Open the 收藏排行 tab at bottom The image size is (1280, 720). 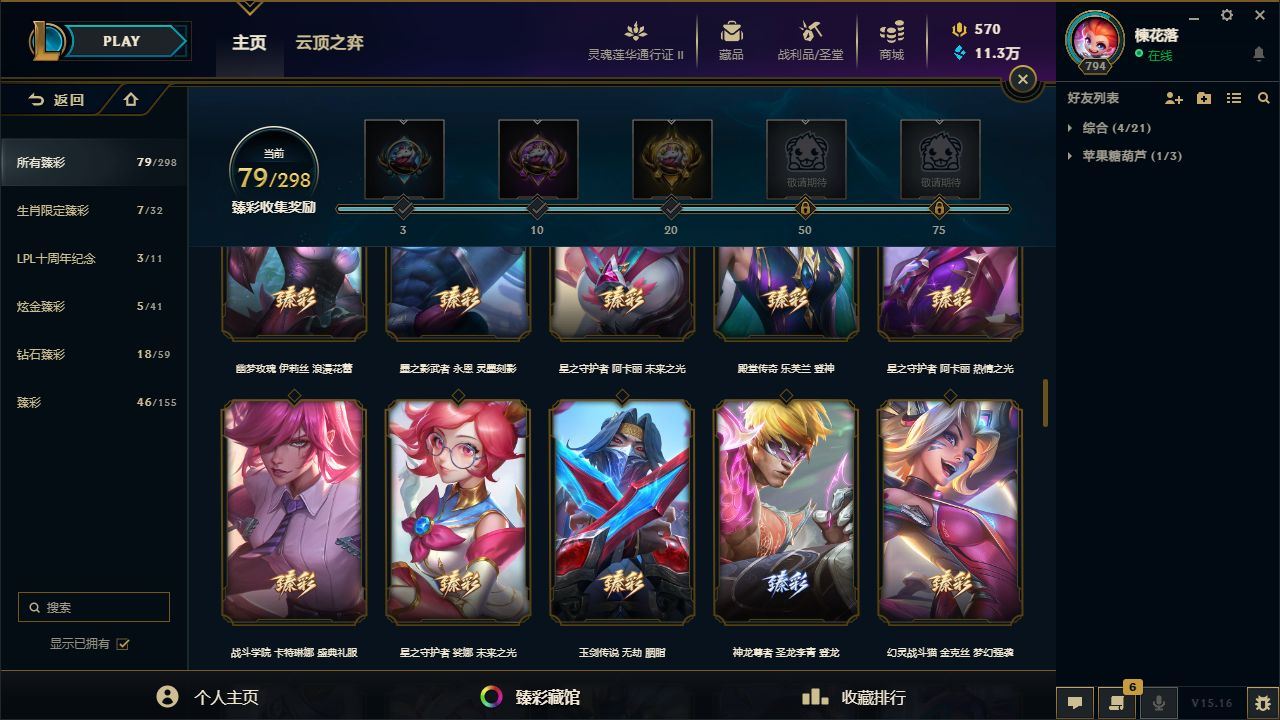pyautogui.click(x=854, y=697)
